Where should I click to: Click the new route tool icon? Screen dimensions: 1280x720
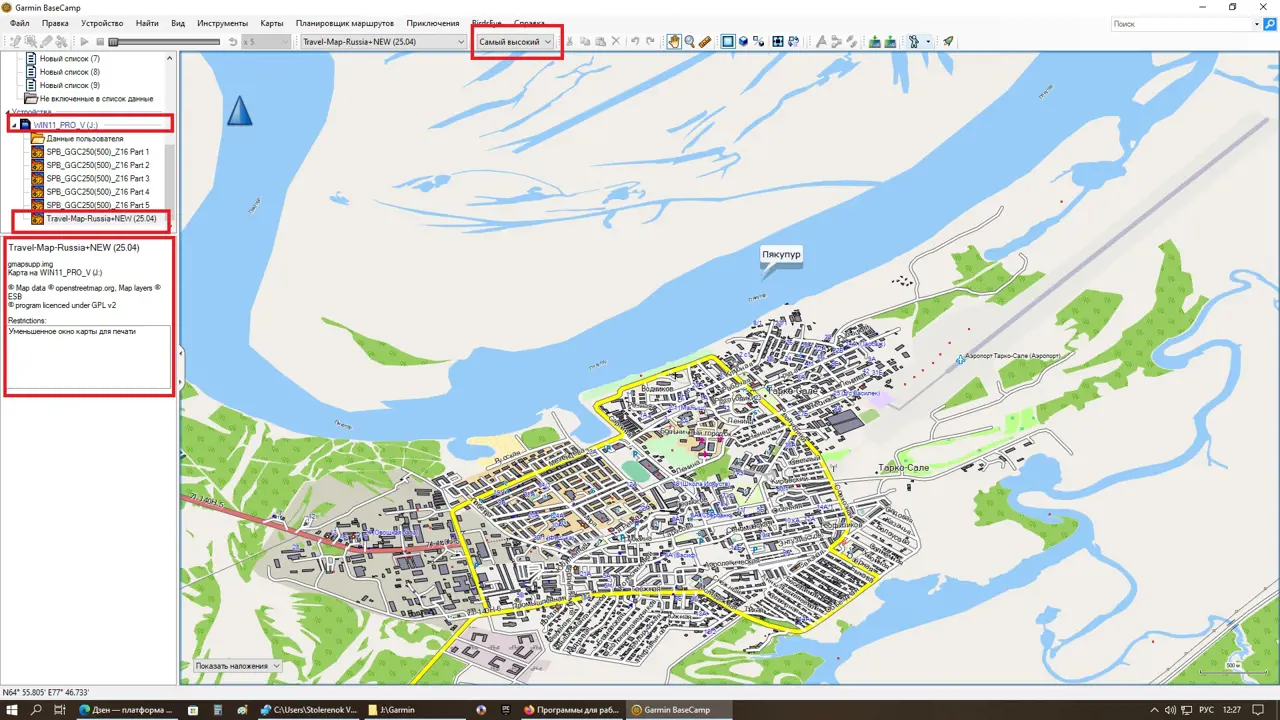click(836, 42)
